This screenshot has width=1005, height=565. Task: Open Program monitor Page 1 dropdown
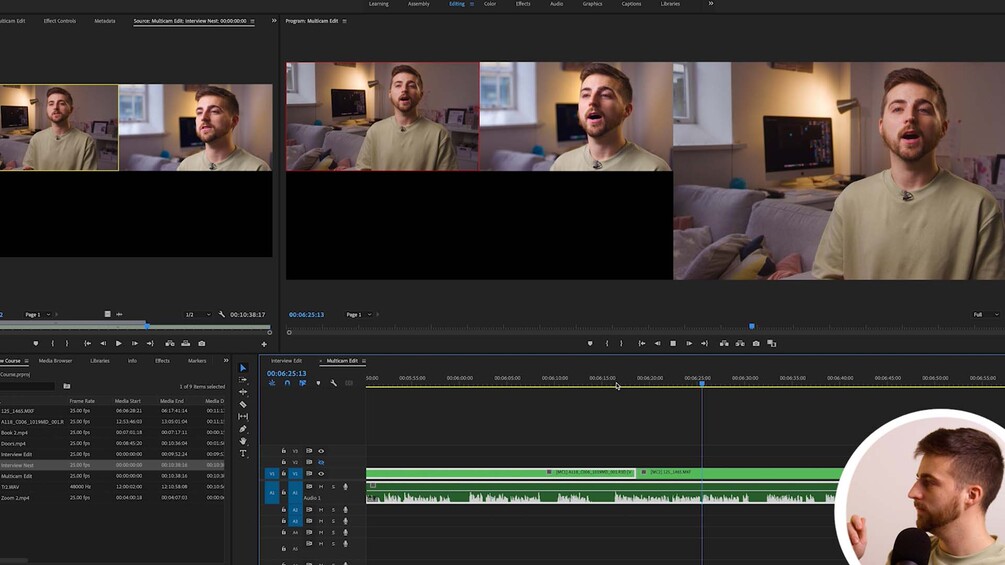[x=359, y=315]
